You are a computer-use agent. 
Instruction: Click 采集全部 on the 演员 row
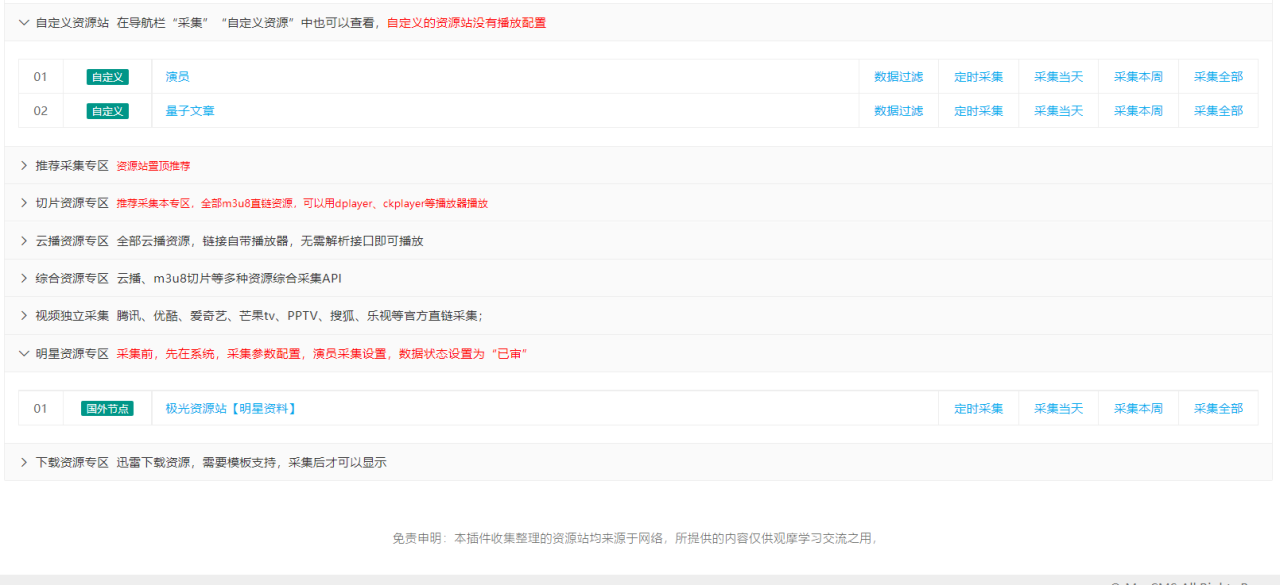coord(1218,76)
